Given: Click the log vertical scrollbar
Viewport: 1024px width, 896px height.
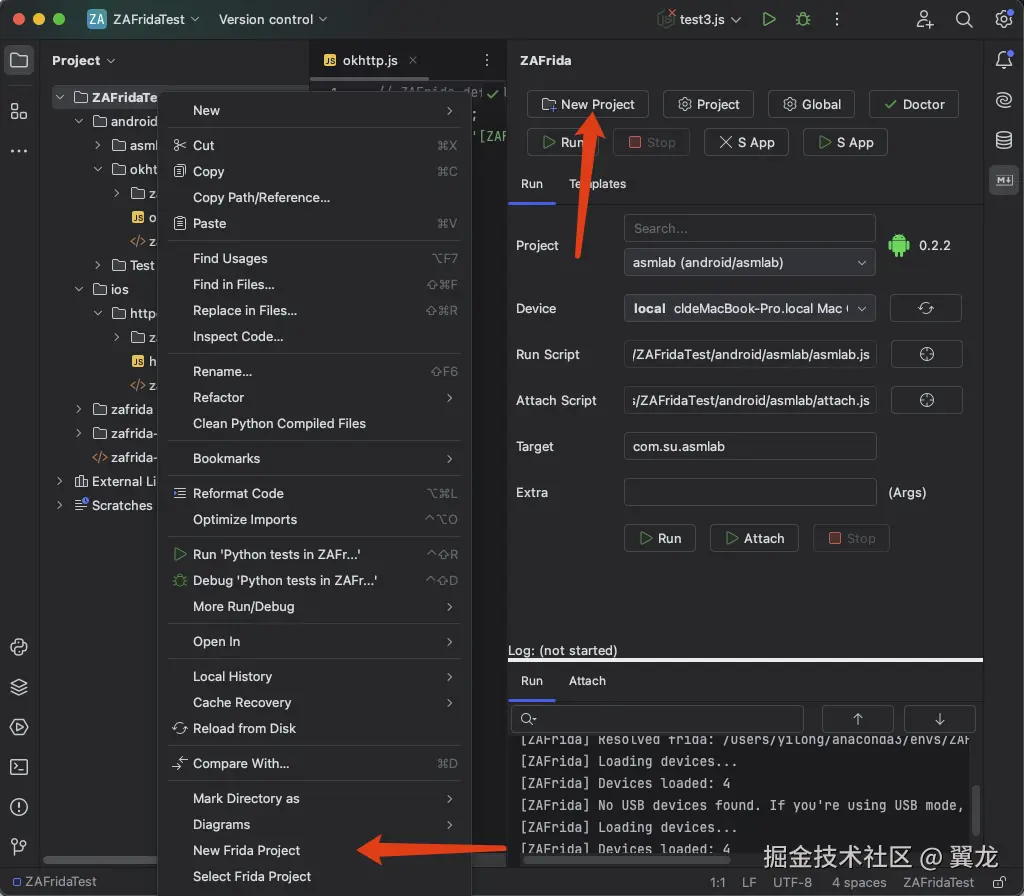Looking at the screenshot, I should point(976,809).
